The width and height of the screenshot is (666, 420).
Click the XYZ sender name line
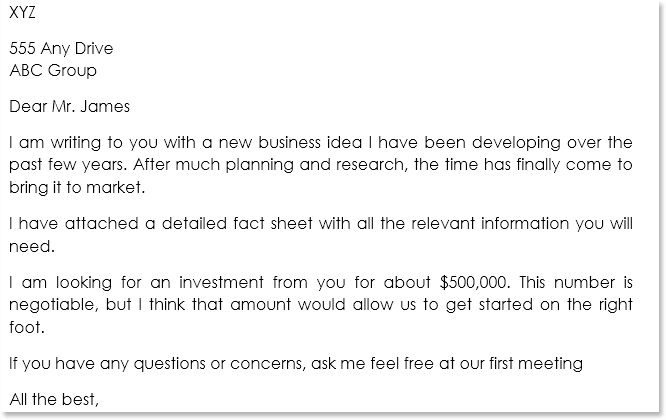pyautogui.click(x=22, y=12)
